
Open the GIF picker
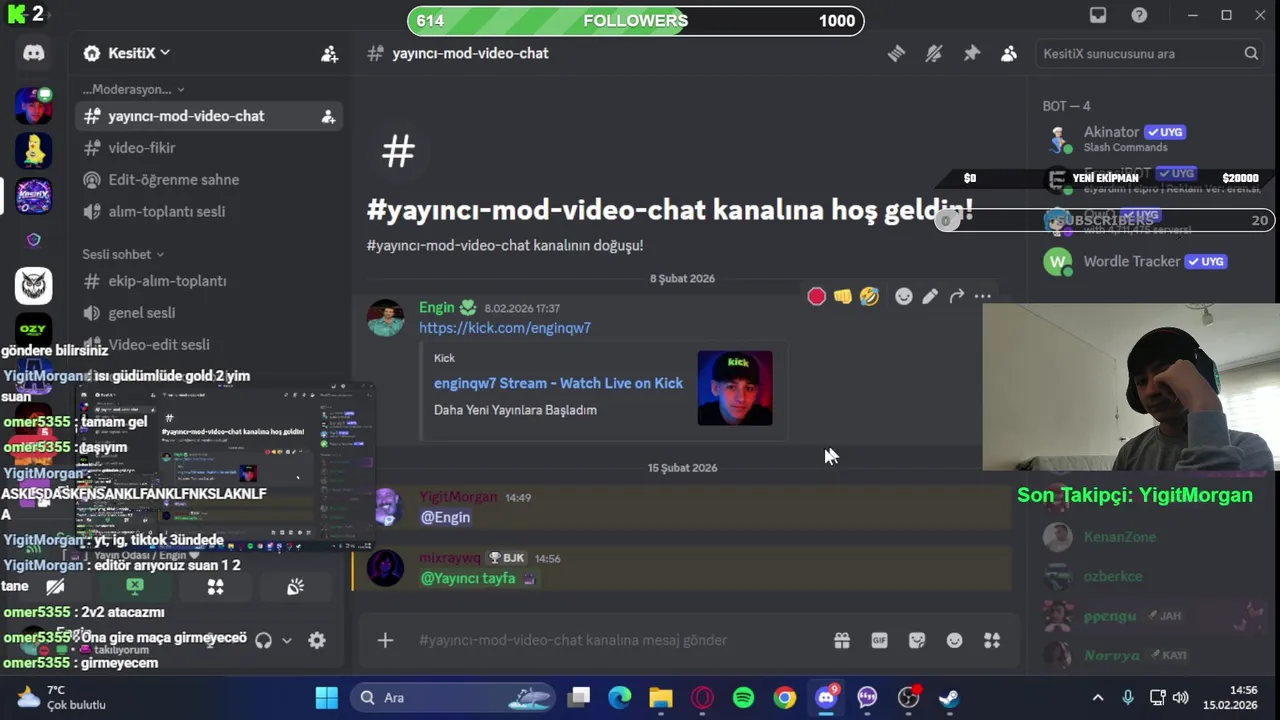[x=879, y=640]
